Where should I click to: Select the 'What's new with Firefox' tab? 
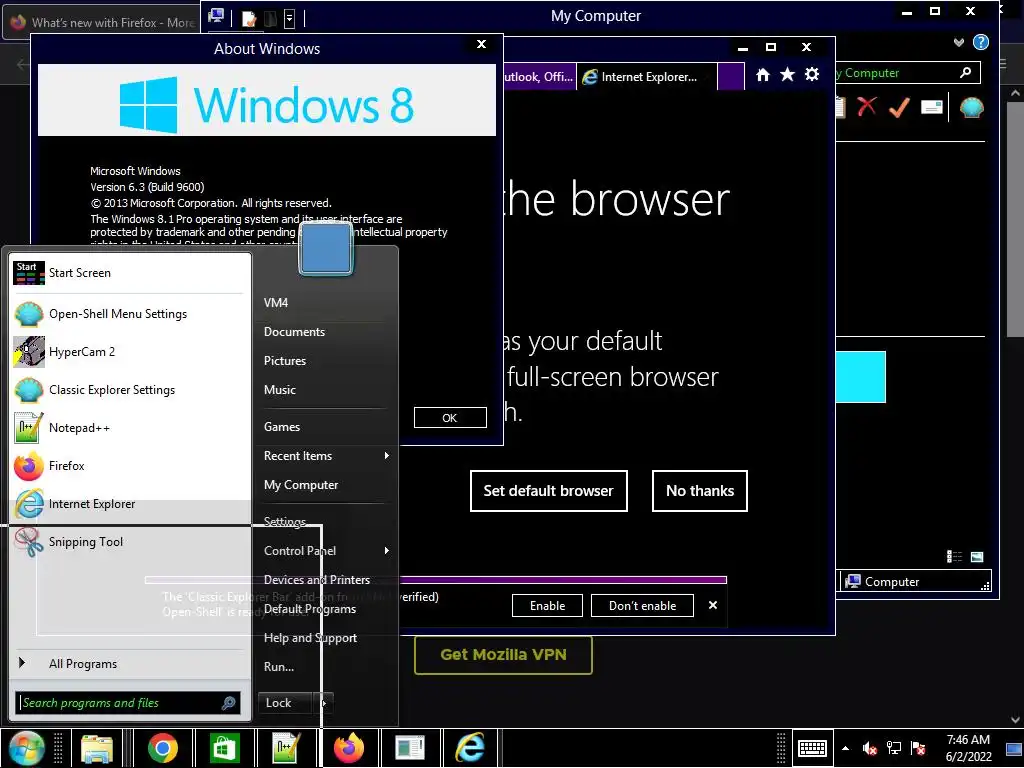point(101,23)
